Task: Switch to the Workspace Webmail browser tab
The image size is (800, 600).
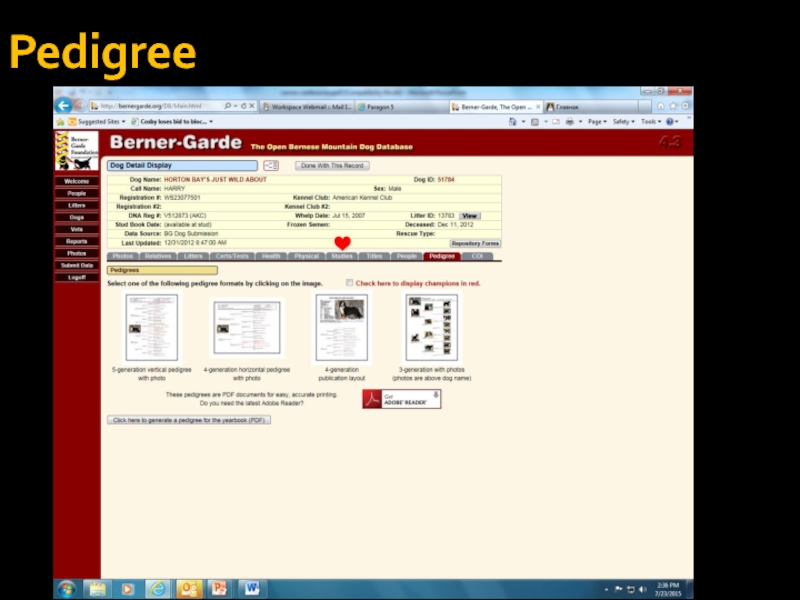Action: pos(307,107)
